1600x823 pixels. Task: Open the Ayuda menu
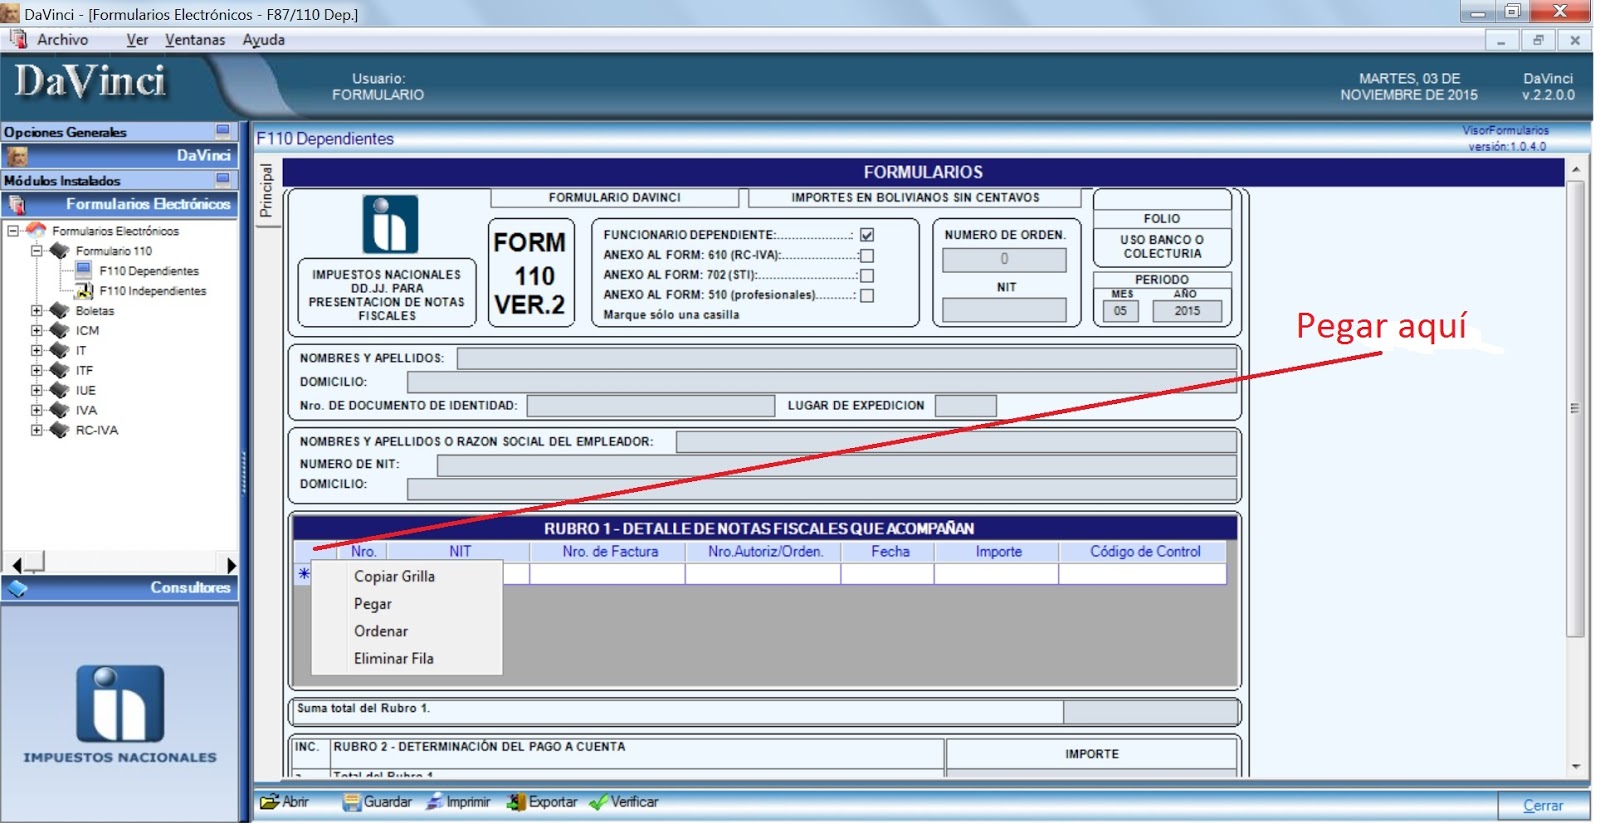pyautogui.click(x=264, y=40)
